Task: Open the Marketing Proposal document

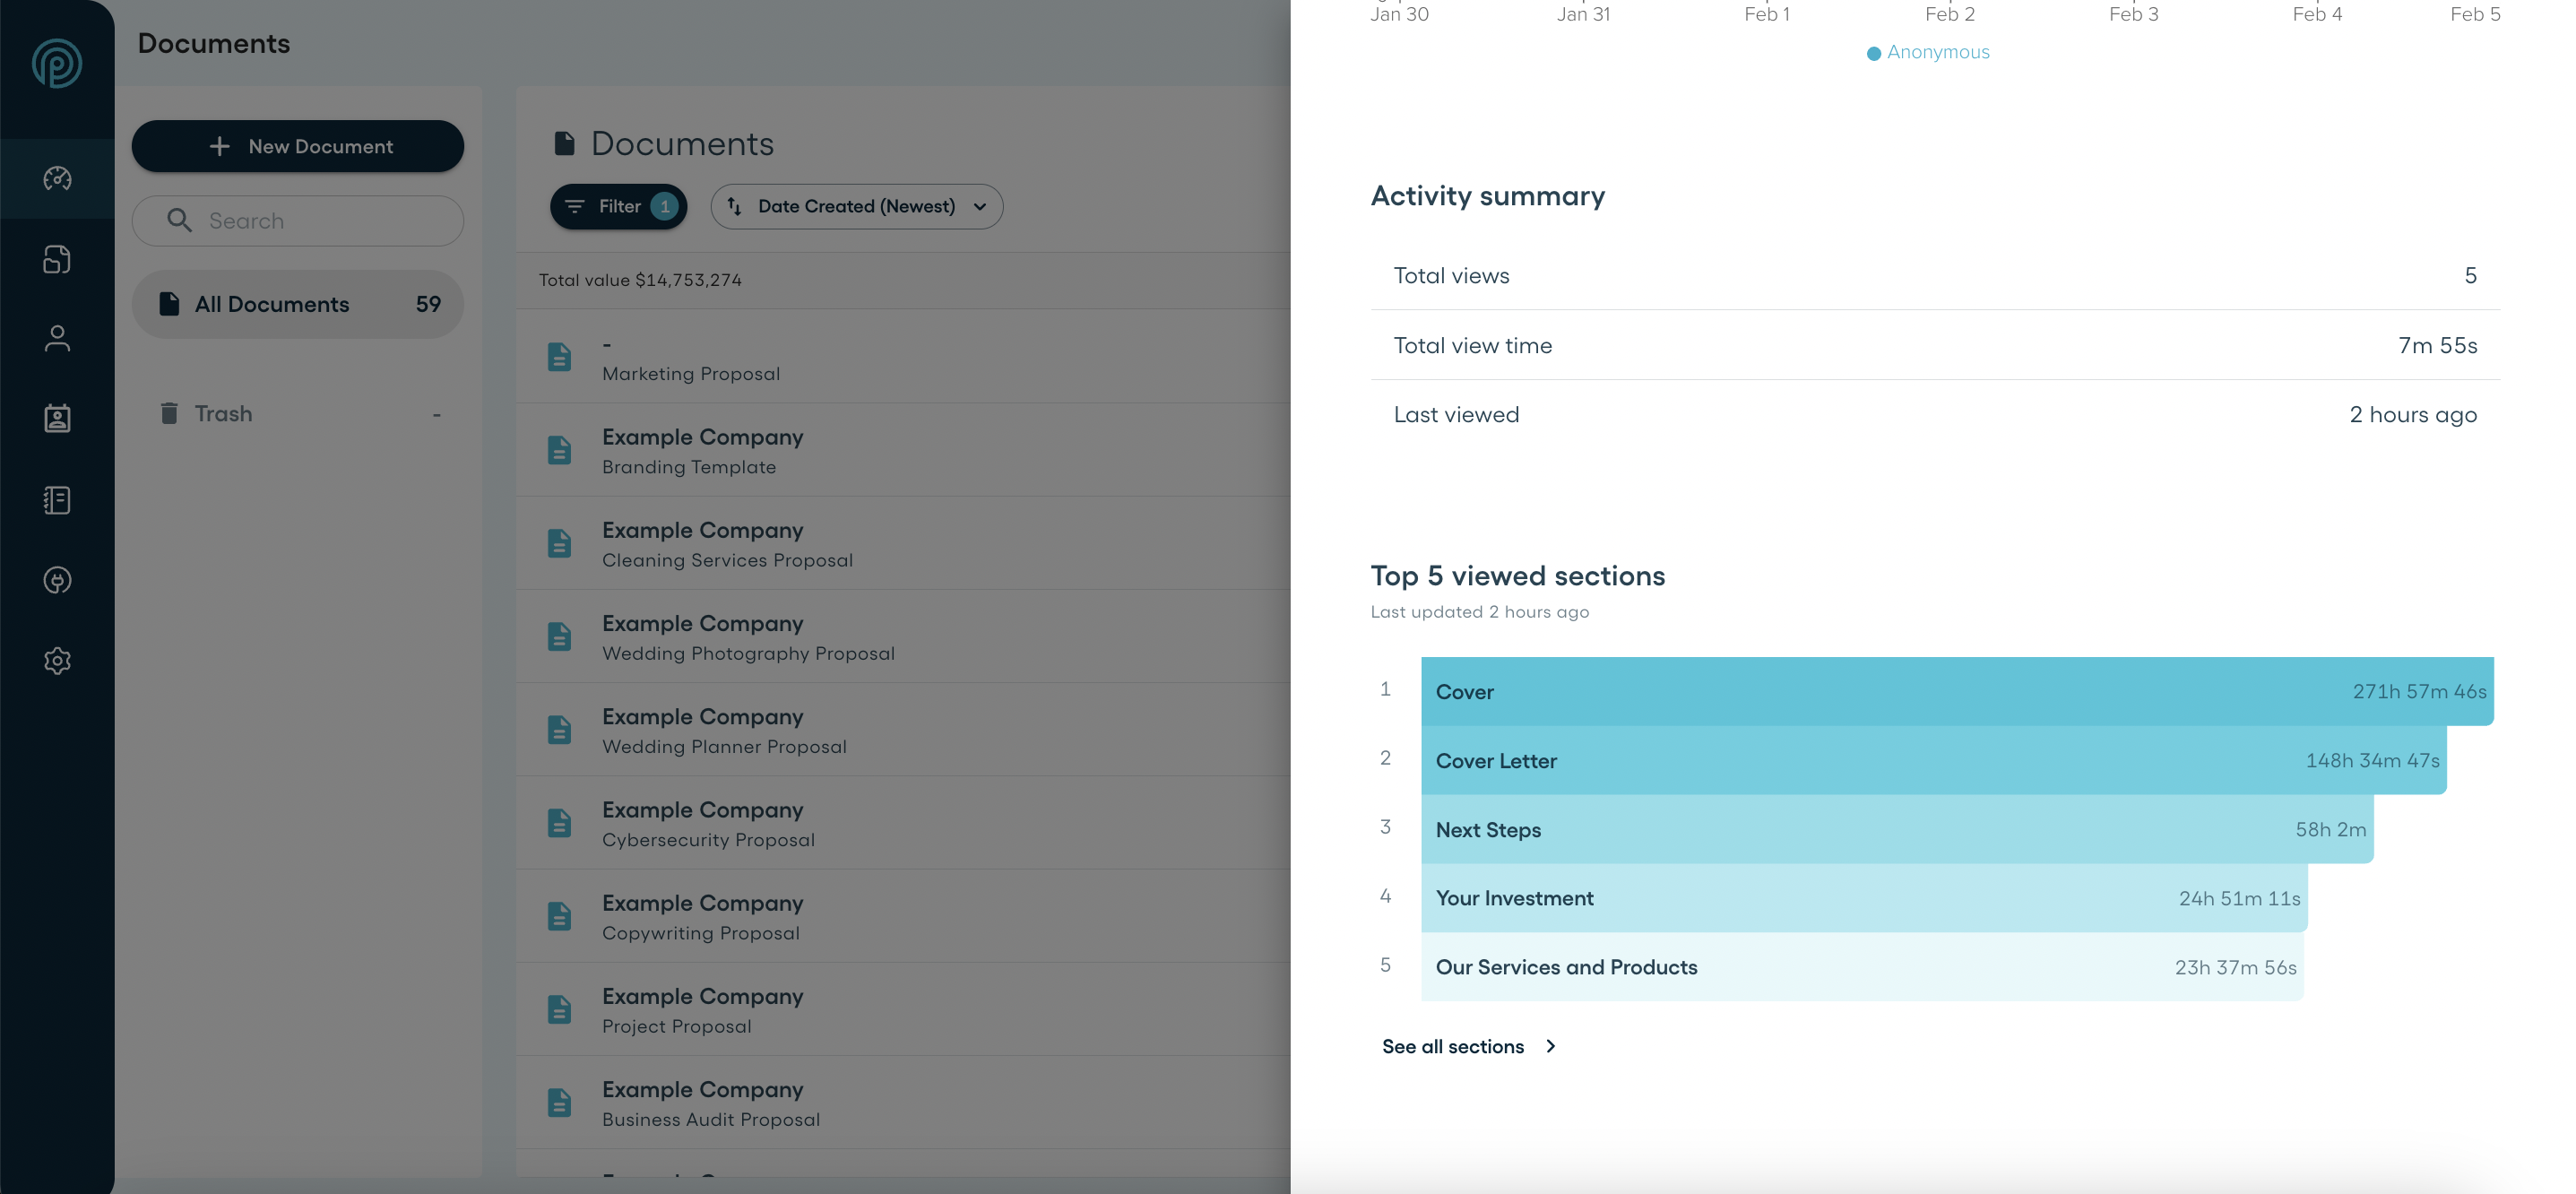Action: coord(690,373)
